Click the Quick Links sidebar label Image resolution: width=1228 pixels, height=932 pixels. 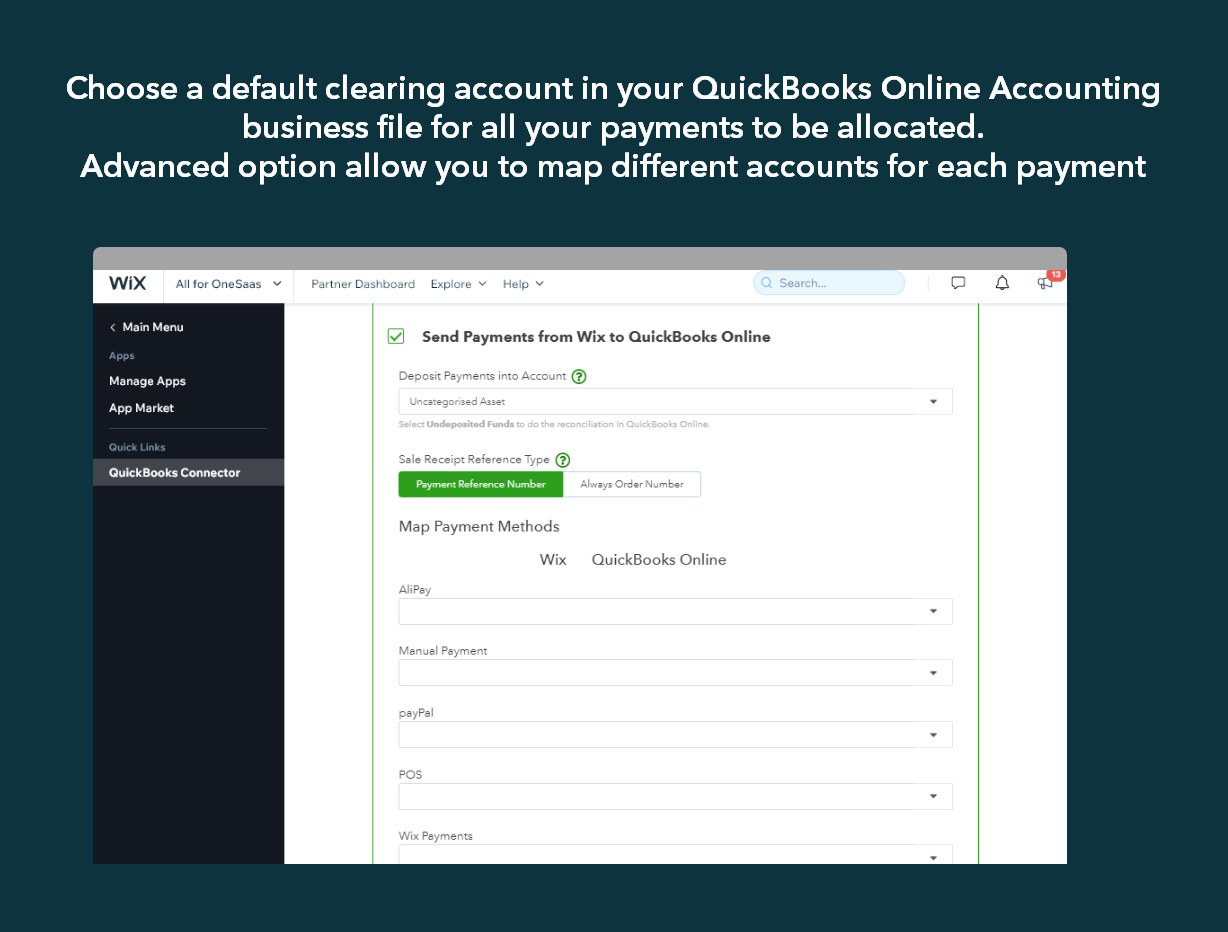click(137, 447)
